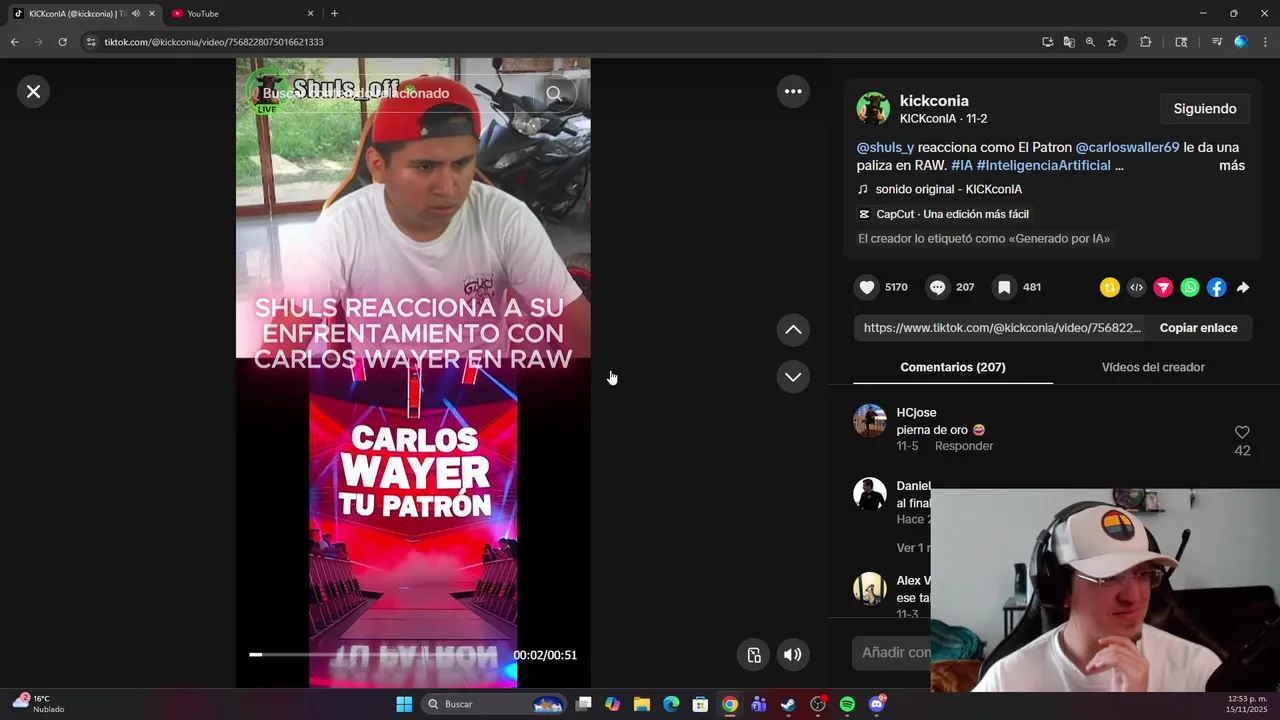The height and width of the screenshot is (720, 1280).
Task: Open HCjose's profile avatar
Action: (x=870, y=421)
